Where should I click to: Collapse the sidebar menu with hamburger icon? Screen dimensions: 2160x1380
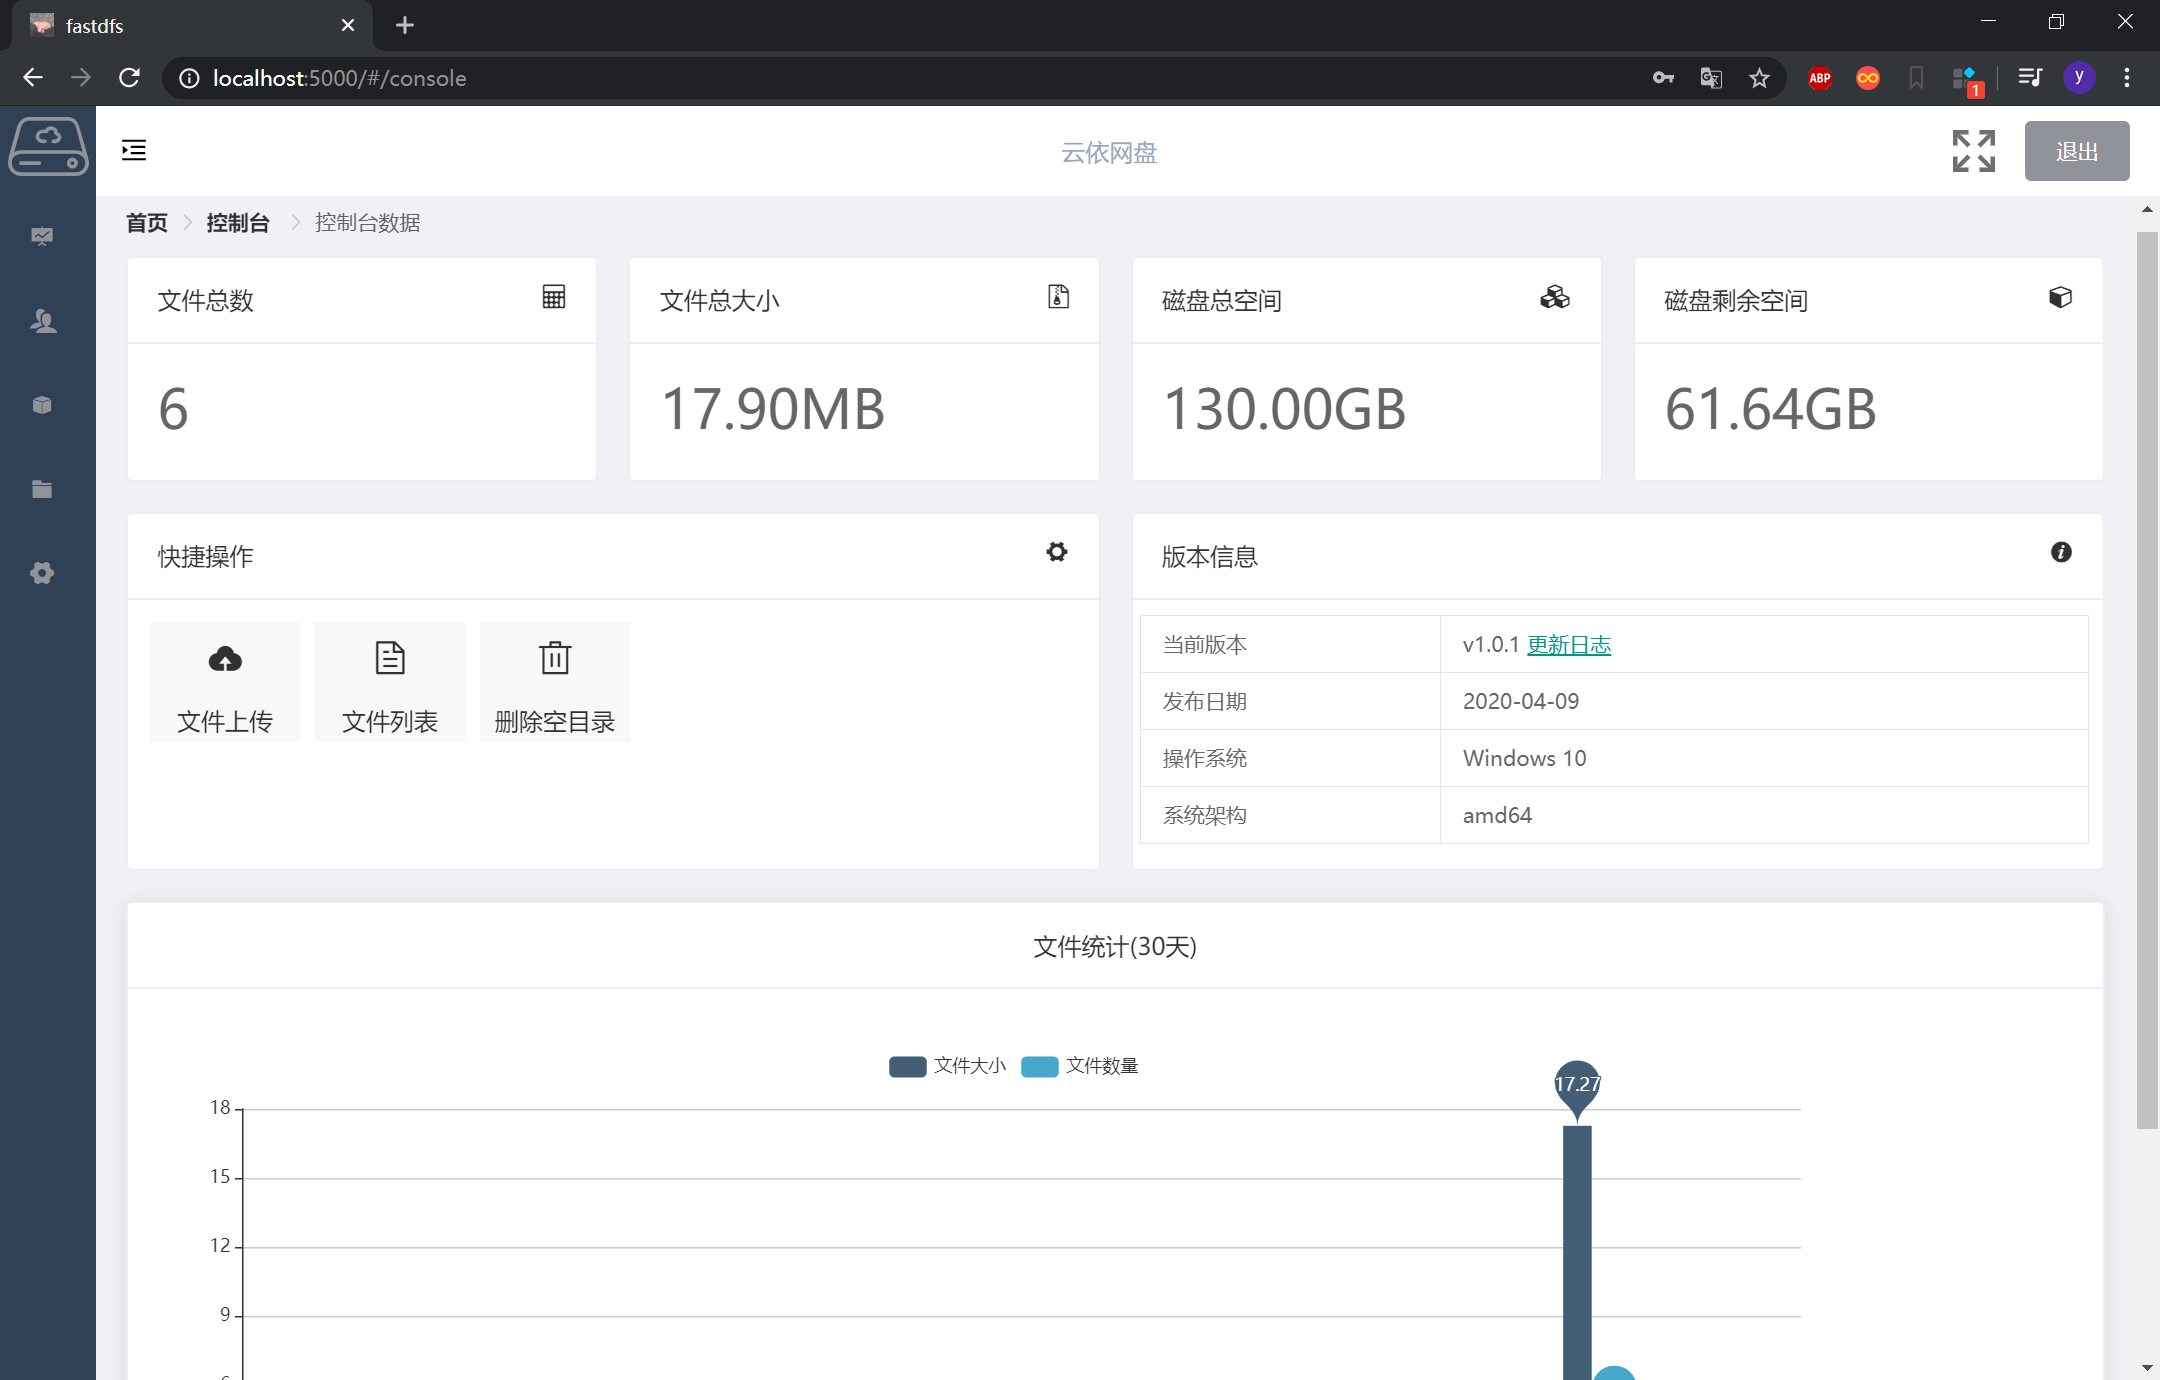tap(134, 151)
